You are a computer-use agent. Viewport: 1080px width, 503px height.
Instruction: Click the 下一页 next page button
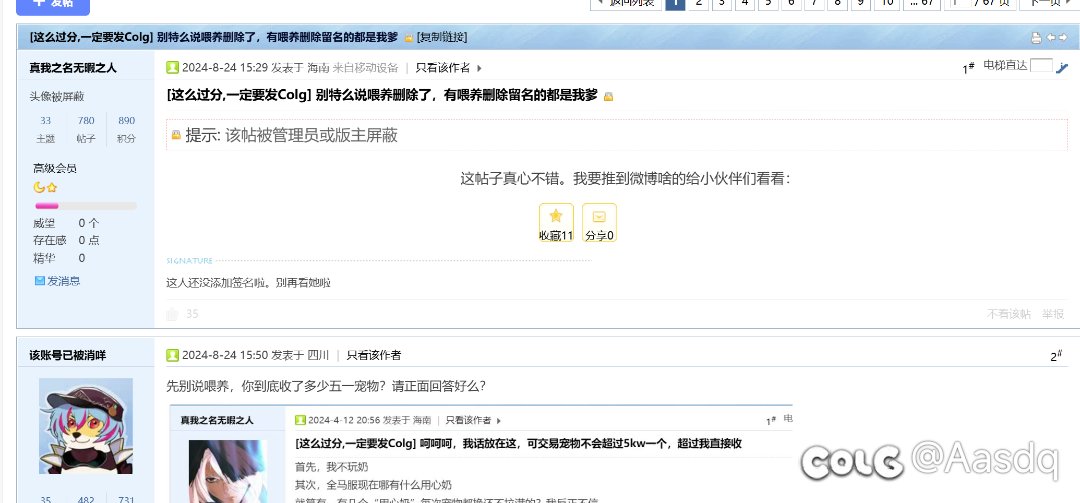(x=1046, y=3)
